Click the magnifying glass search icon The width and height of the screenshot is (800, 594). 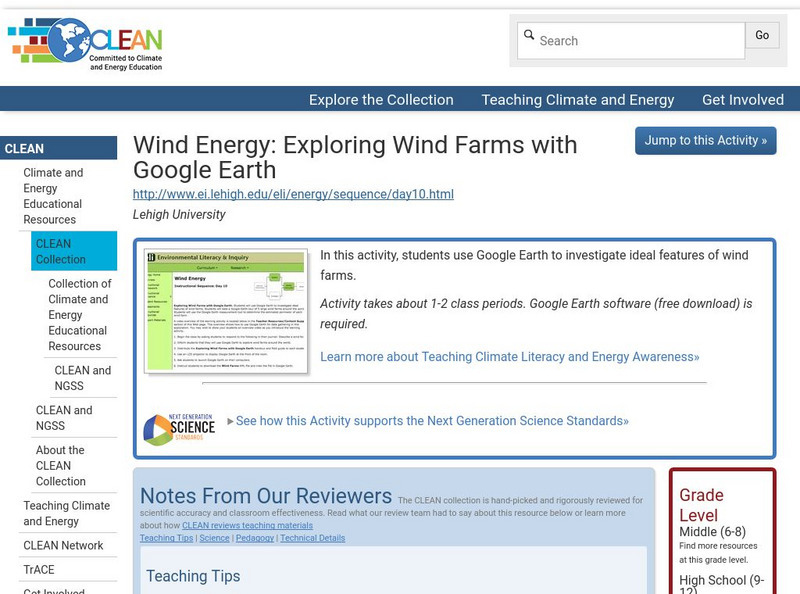click(529, 35)
